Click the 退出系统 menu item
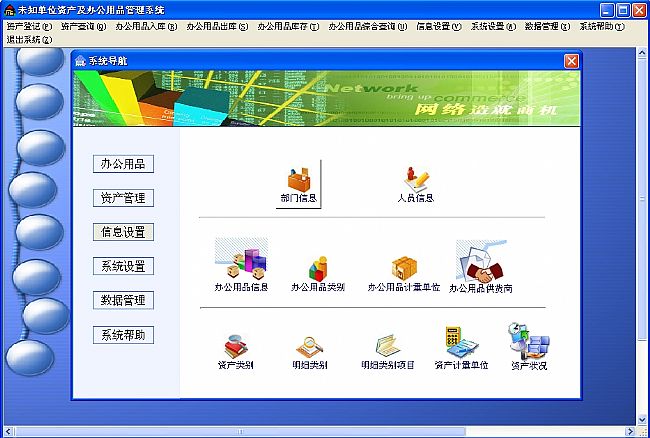 pos(29,40)
